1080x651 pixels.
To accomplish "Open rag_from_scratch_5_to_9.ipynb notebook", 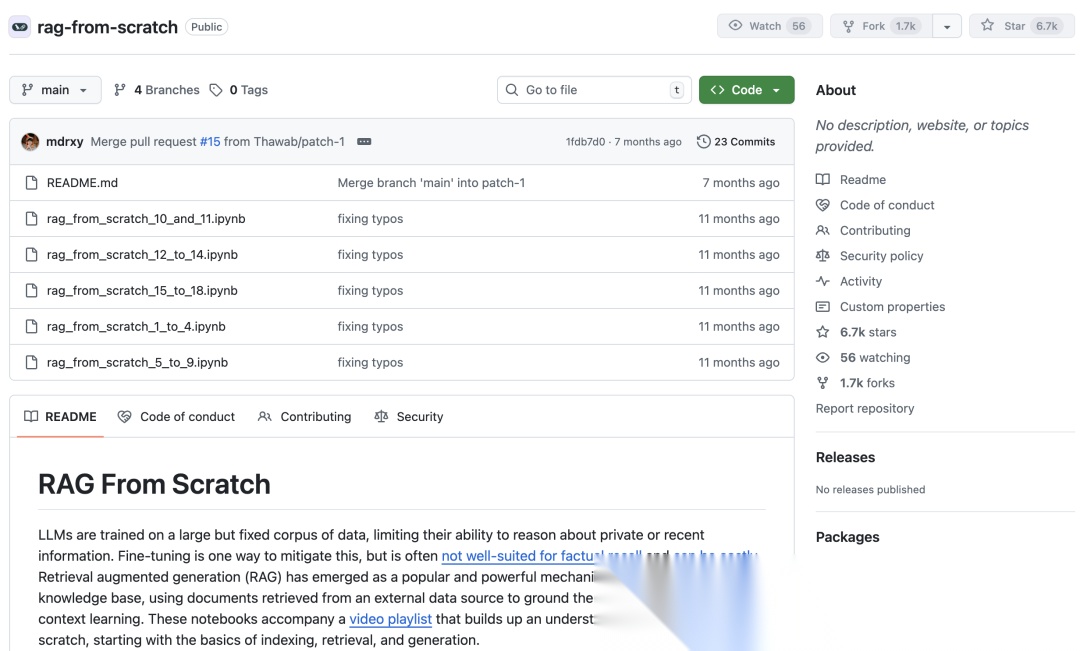I will point(137,362).
